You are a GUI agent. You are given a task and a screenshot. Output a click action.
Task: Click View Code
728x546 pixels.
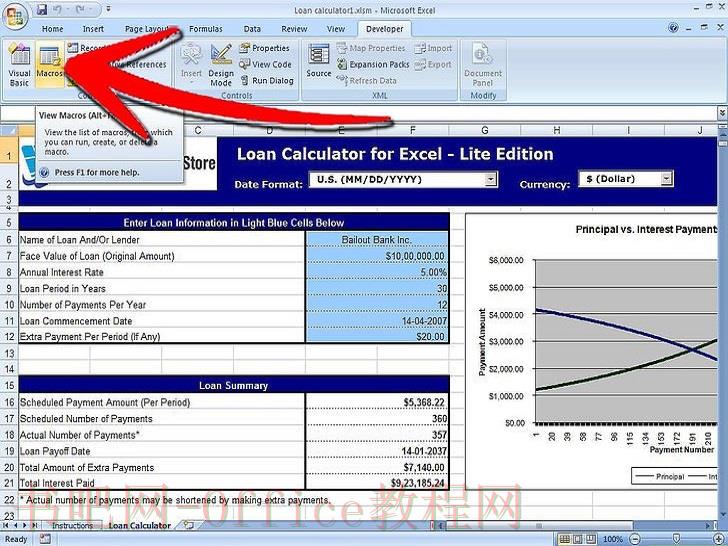(x=266, y=64)
